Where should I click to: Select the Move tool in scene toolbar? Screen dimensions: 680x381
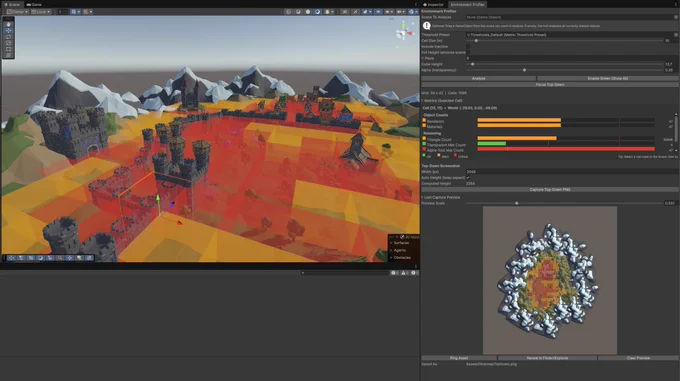(x=8, y=31)
